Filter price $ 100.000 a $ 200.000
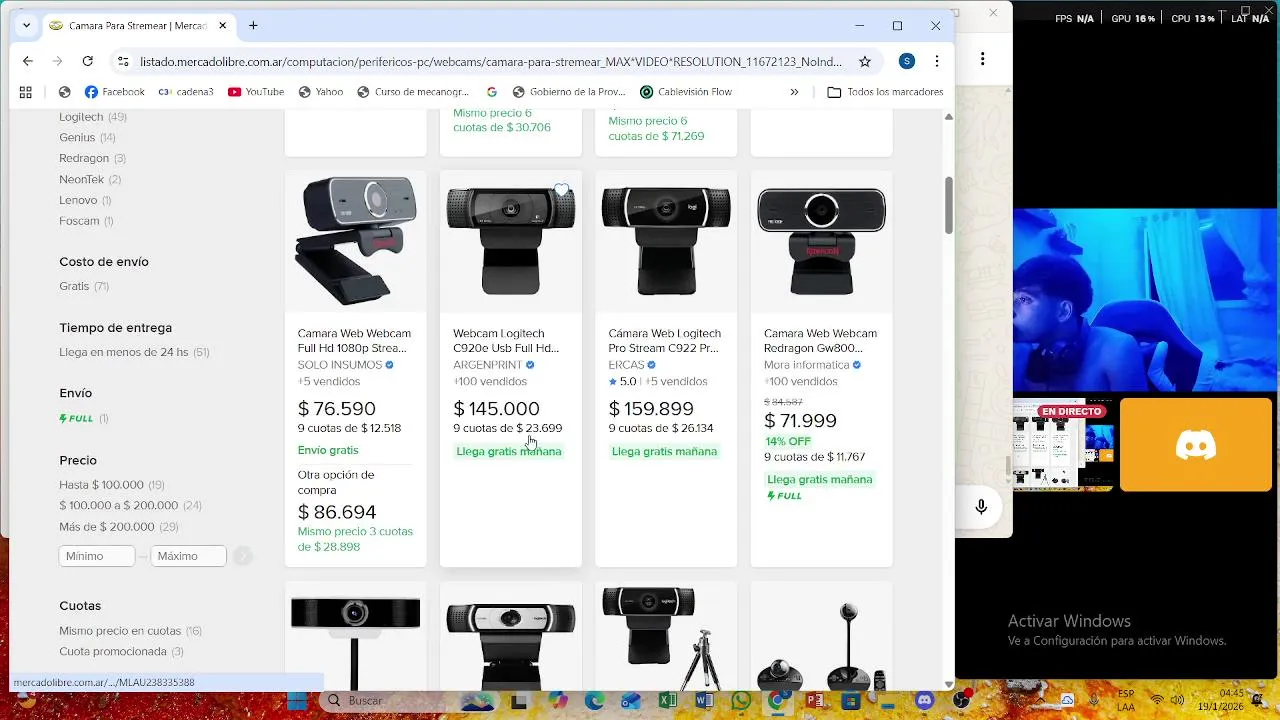Viewport: 1280px width, 720px height. [130, 506]
